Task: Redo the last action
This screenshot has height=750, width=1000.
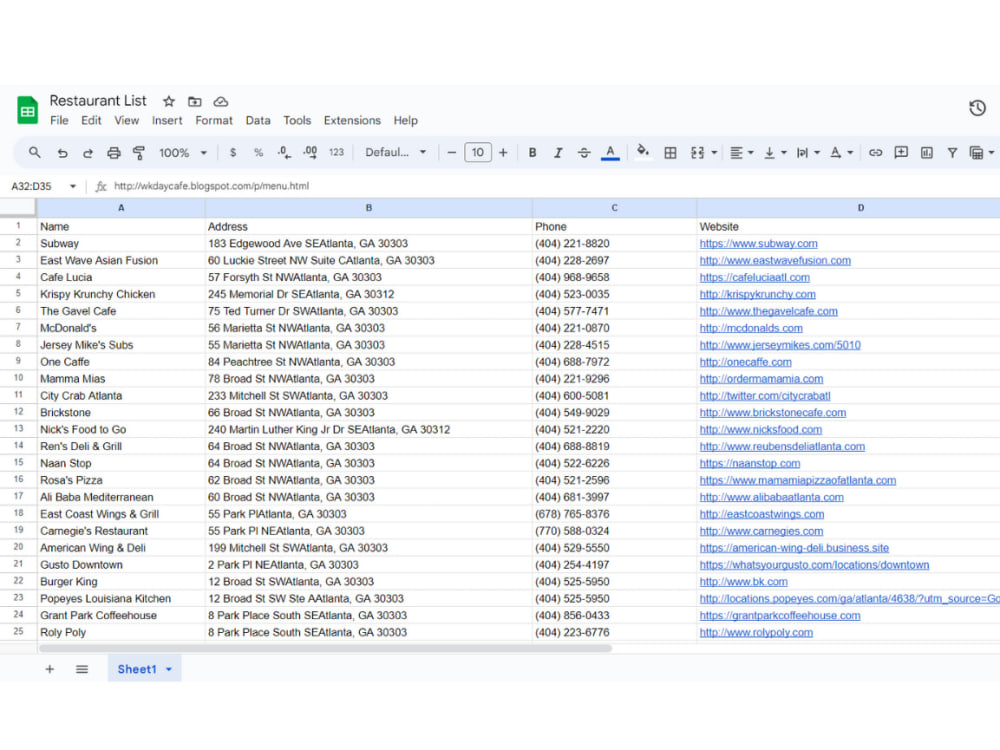Action: pos(87,153)
